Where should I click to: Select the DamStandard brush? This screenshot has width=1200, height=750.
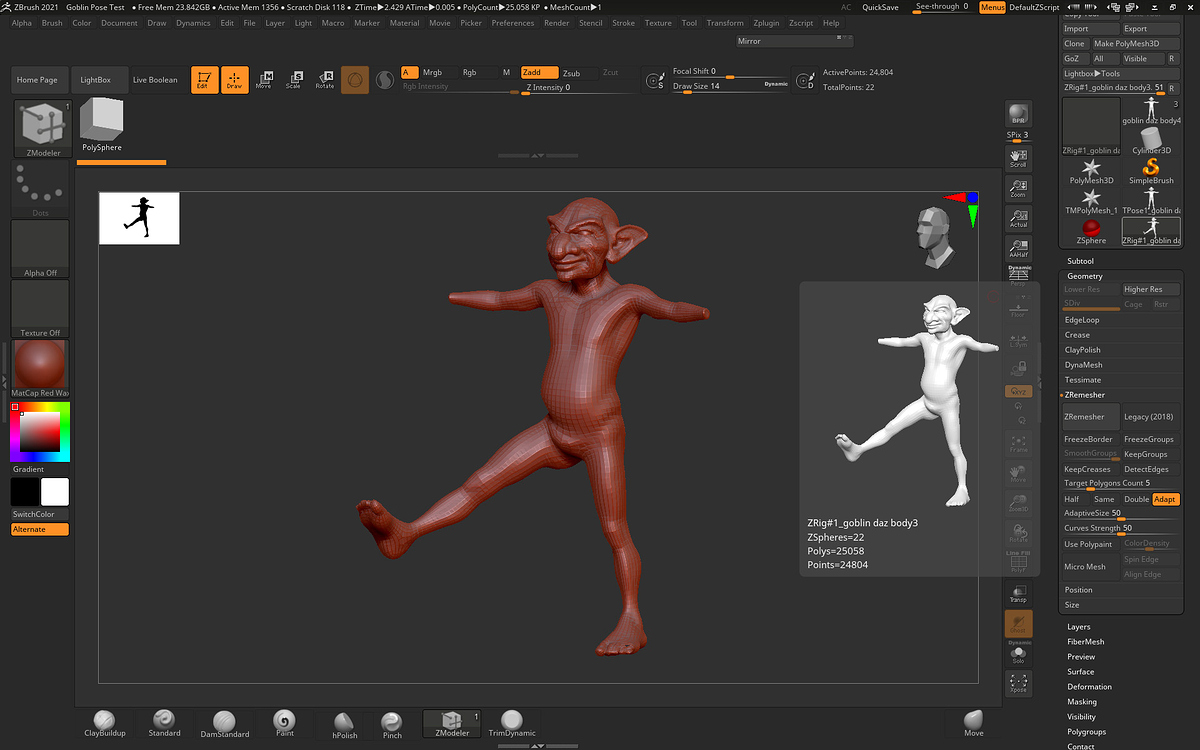tap(223, 724)
